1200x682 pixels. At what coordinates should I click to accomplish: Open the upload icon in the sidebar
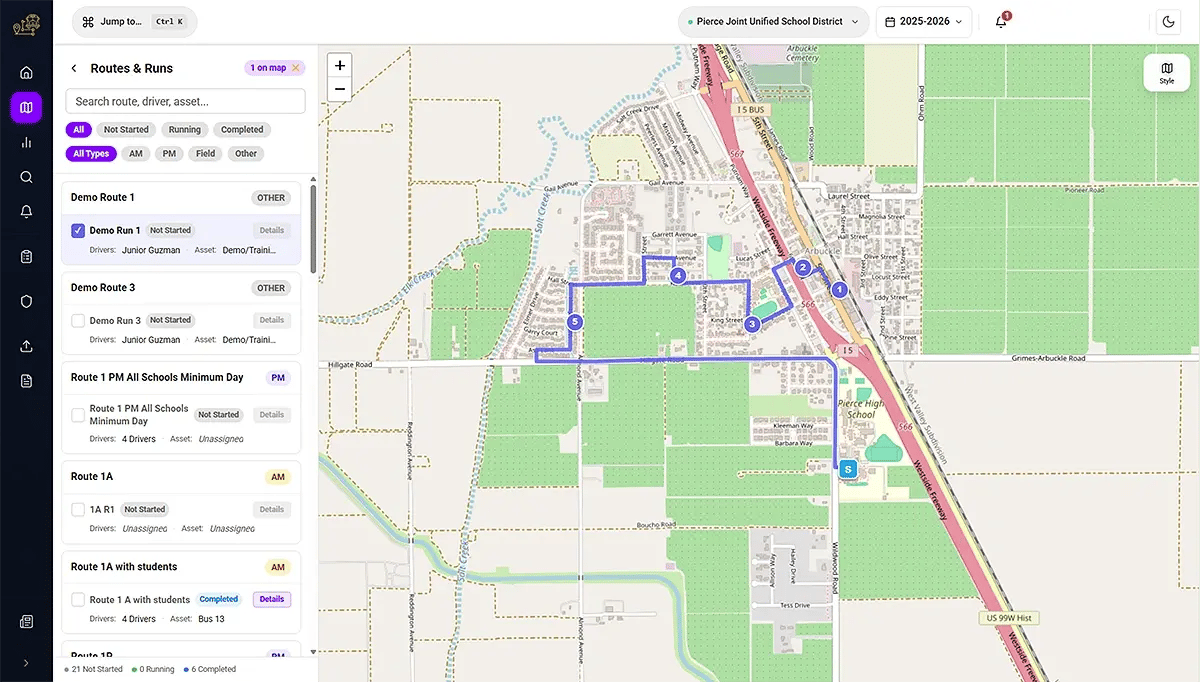(x=26, y=346)
